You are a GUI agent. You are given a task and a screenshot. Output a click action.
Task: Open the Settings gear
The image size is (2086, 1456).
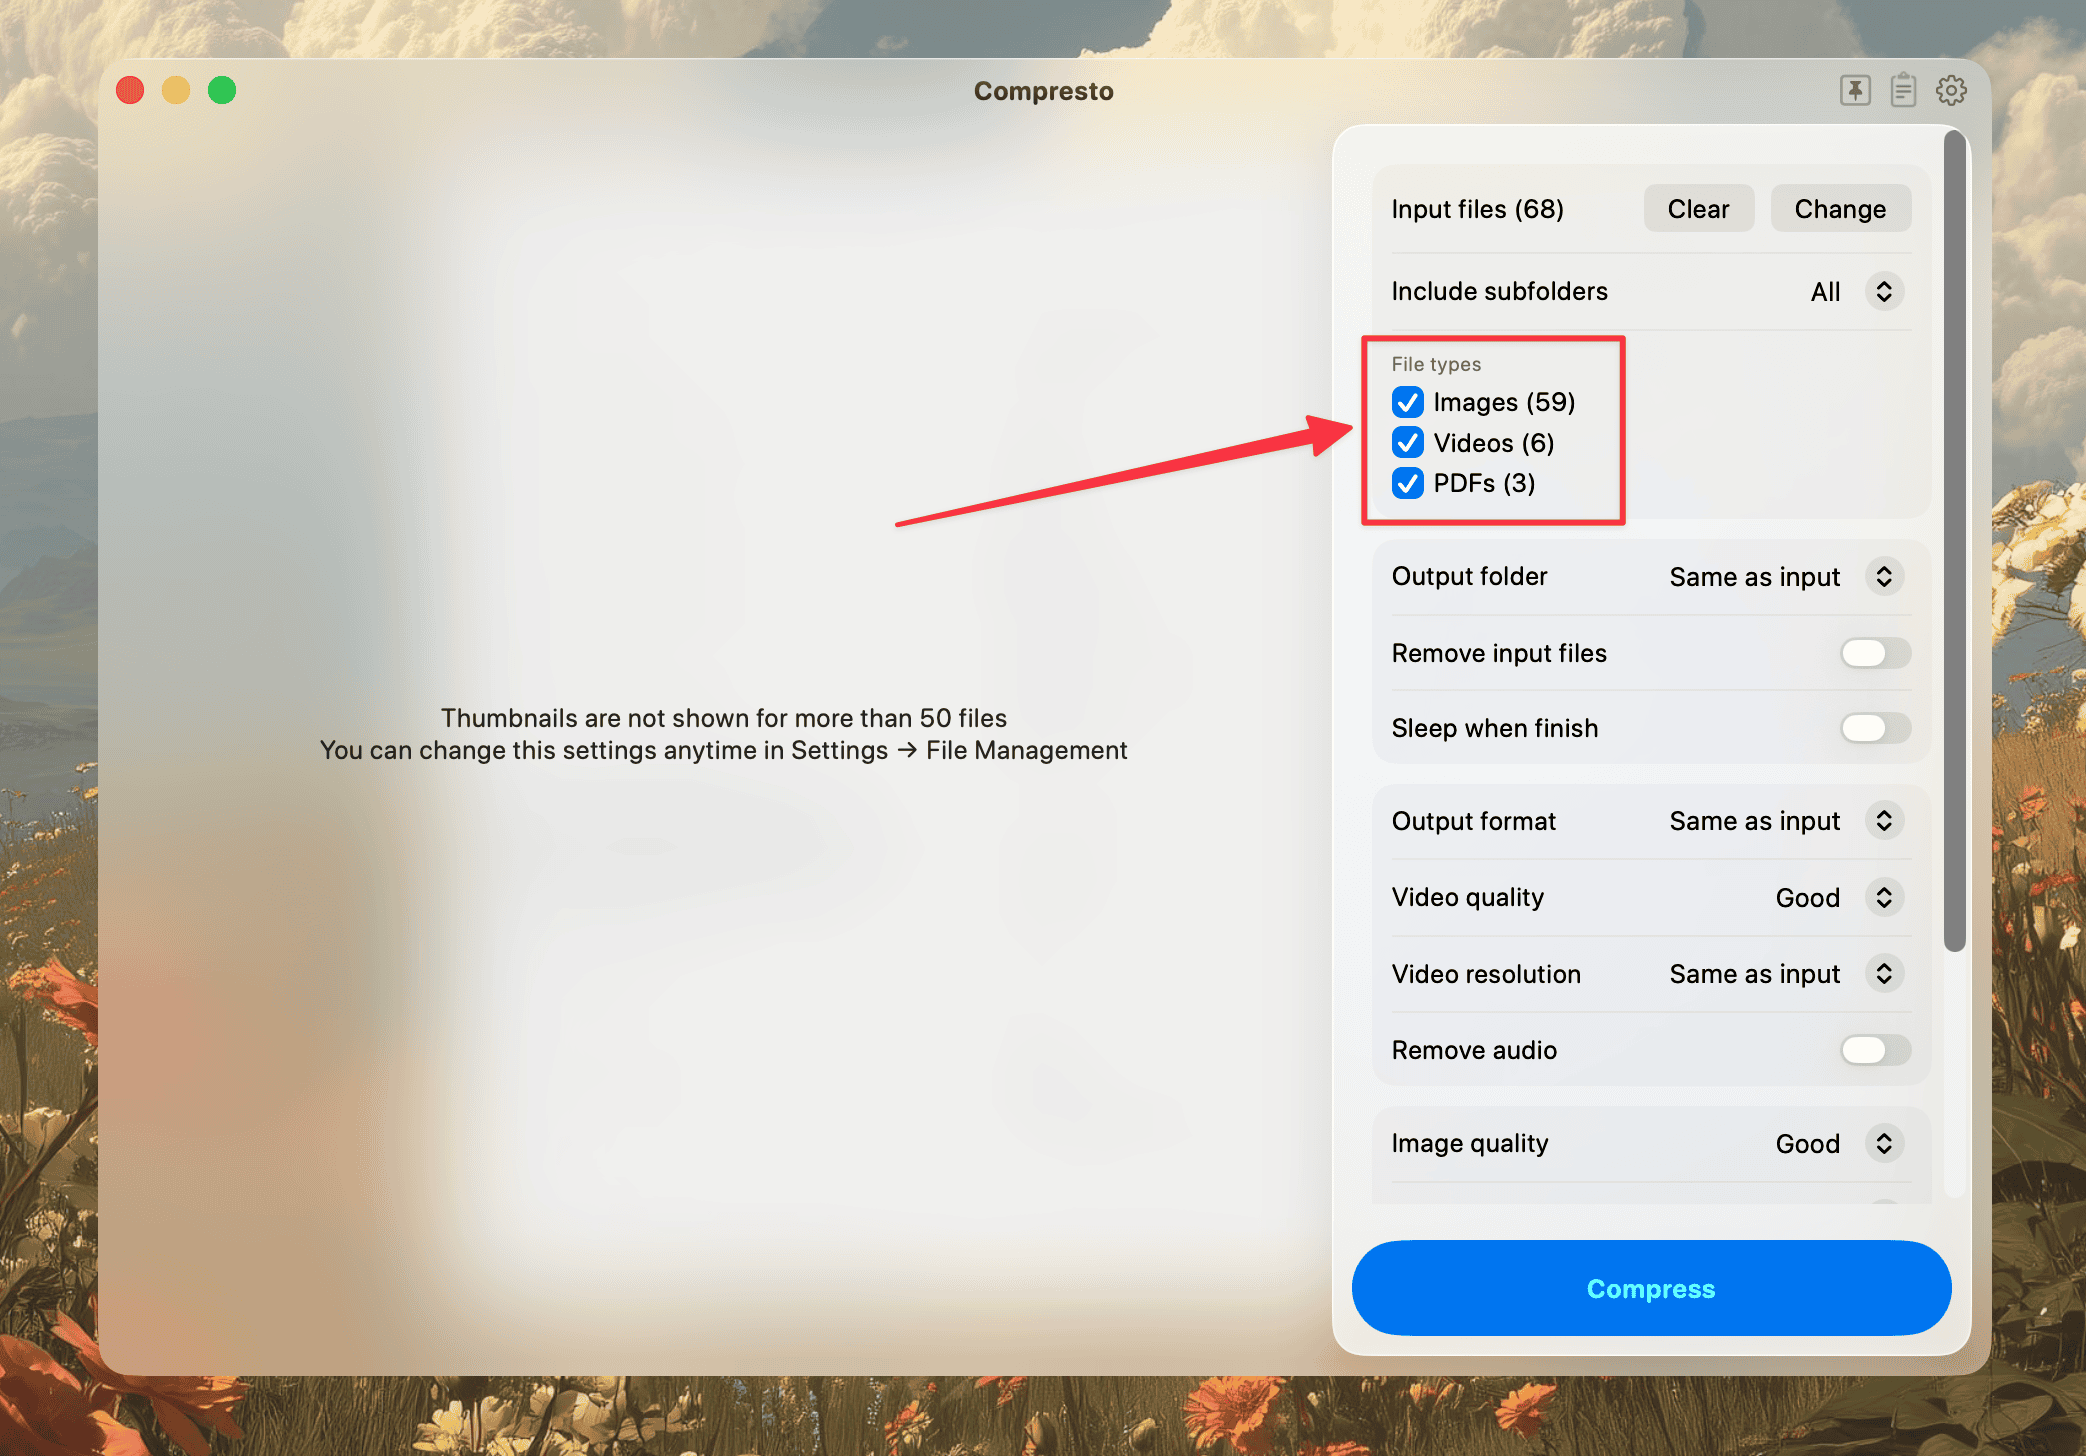pos(1951,90)
